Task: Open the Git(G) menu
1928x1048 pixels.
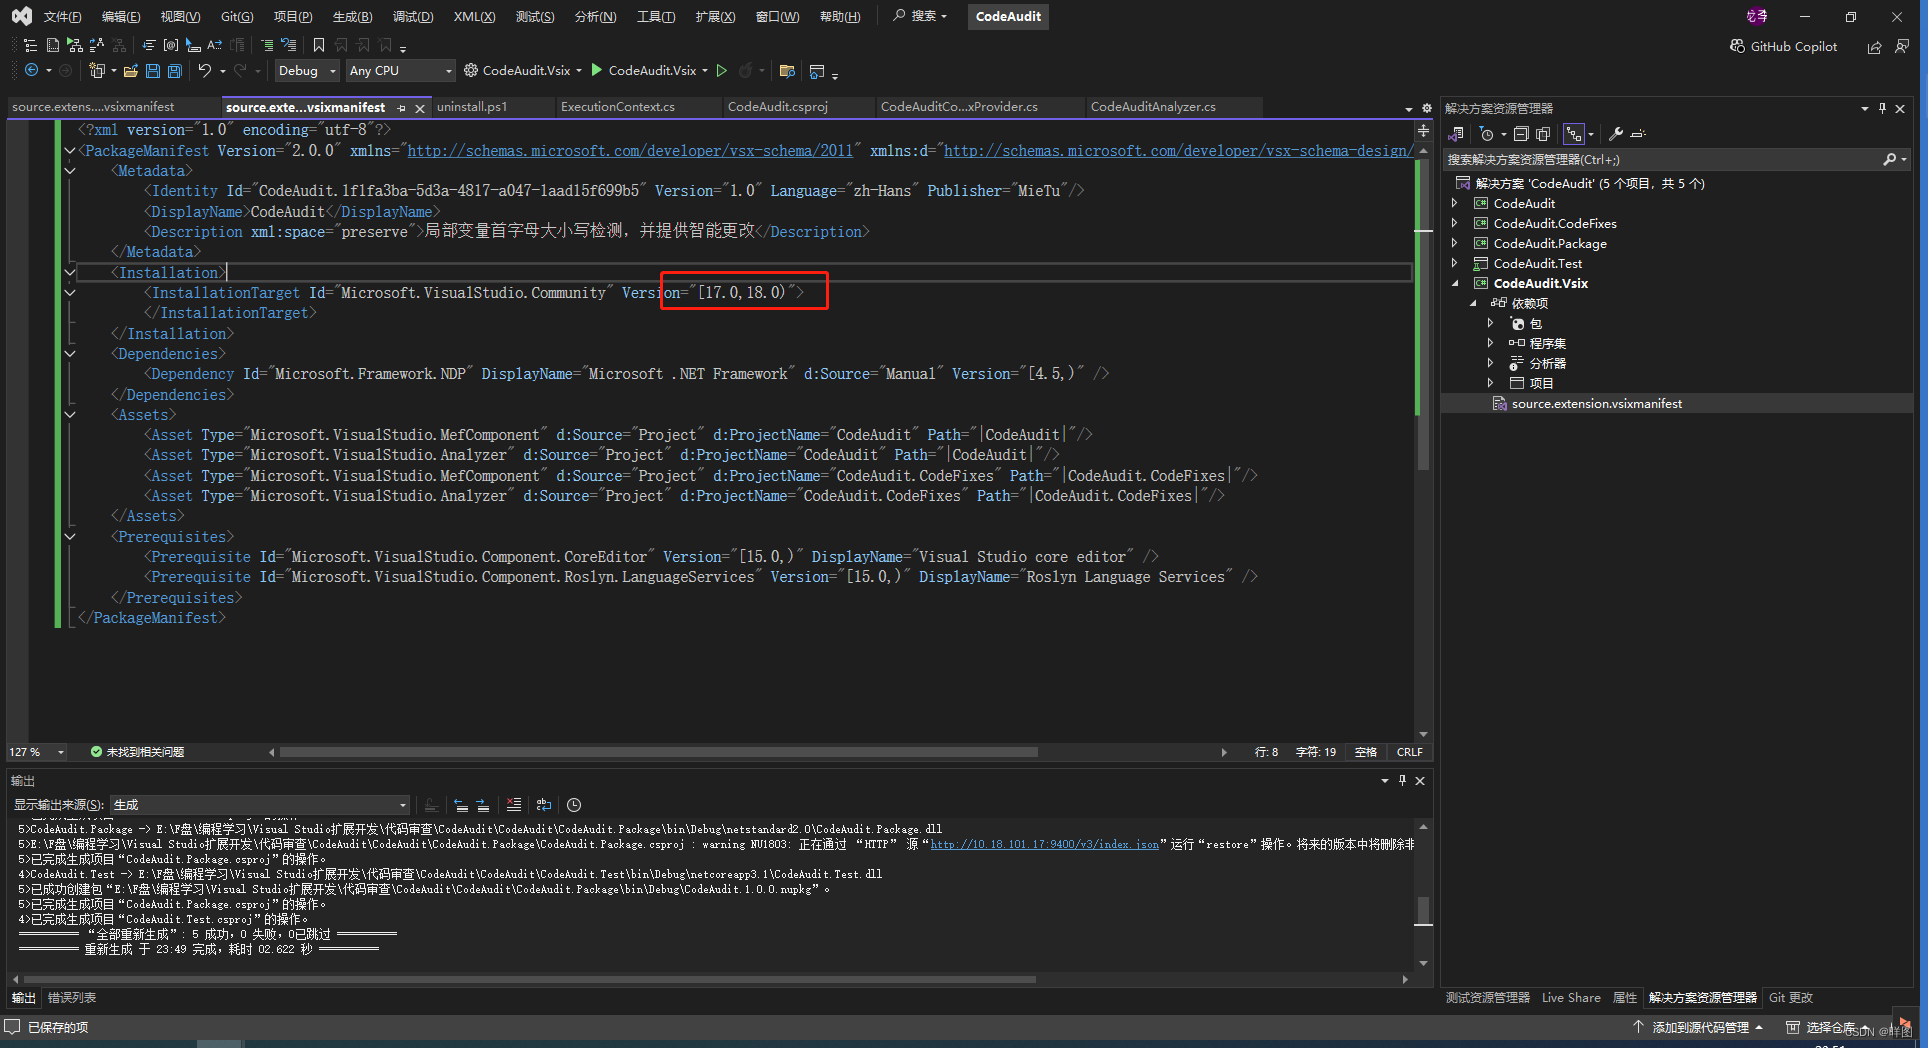Action: click(237, 17)
